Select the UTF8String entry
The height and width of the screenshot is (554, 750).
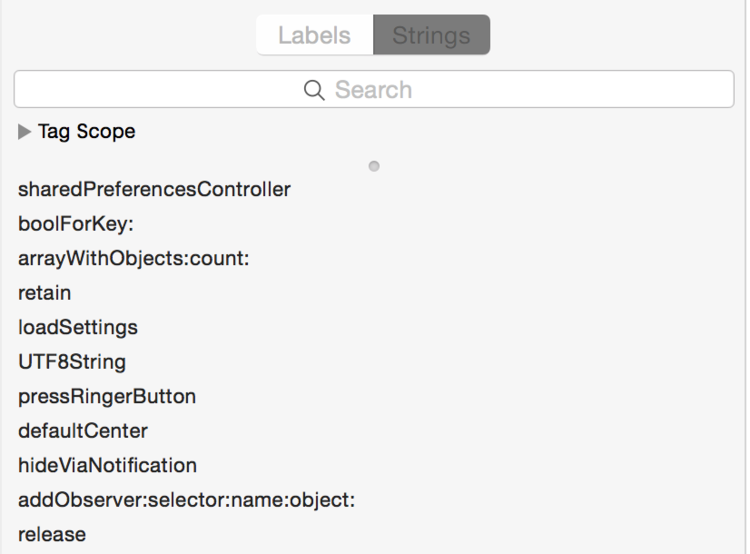72,362
